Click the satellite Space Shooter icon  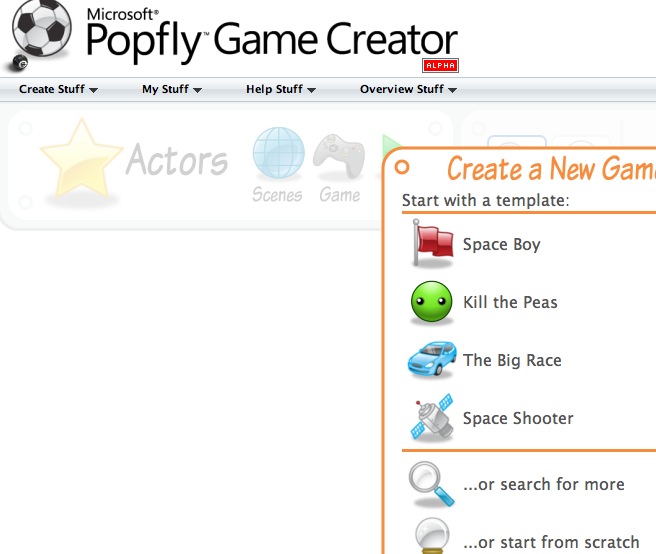(x=432, y=417)
